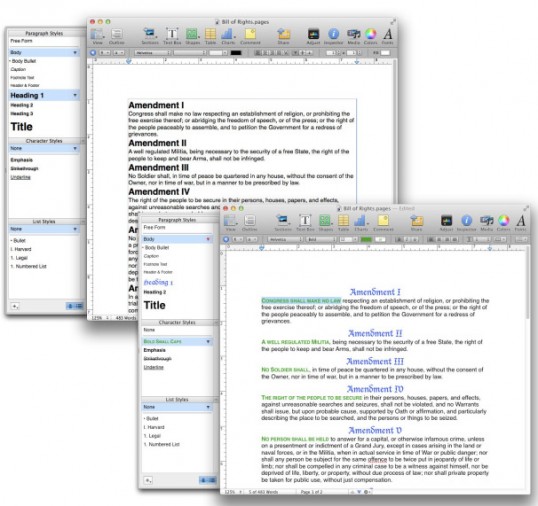The width and height of the screenshot is (538, 506).
Task: Click the black text color swatch in the back window
Action: coord(236,53)
